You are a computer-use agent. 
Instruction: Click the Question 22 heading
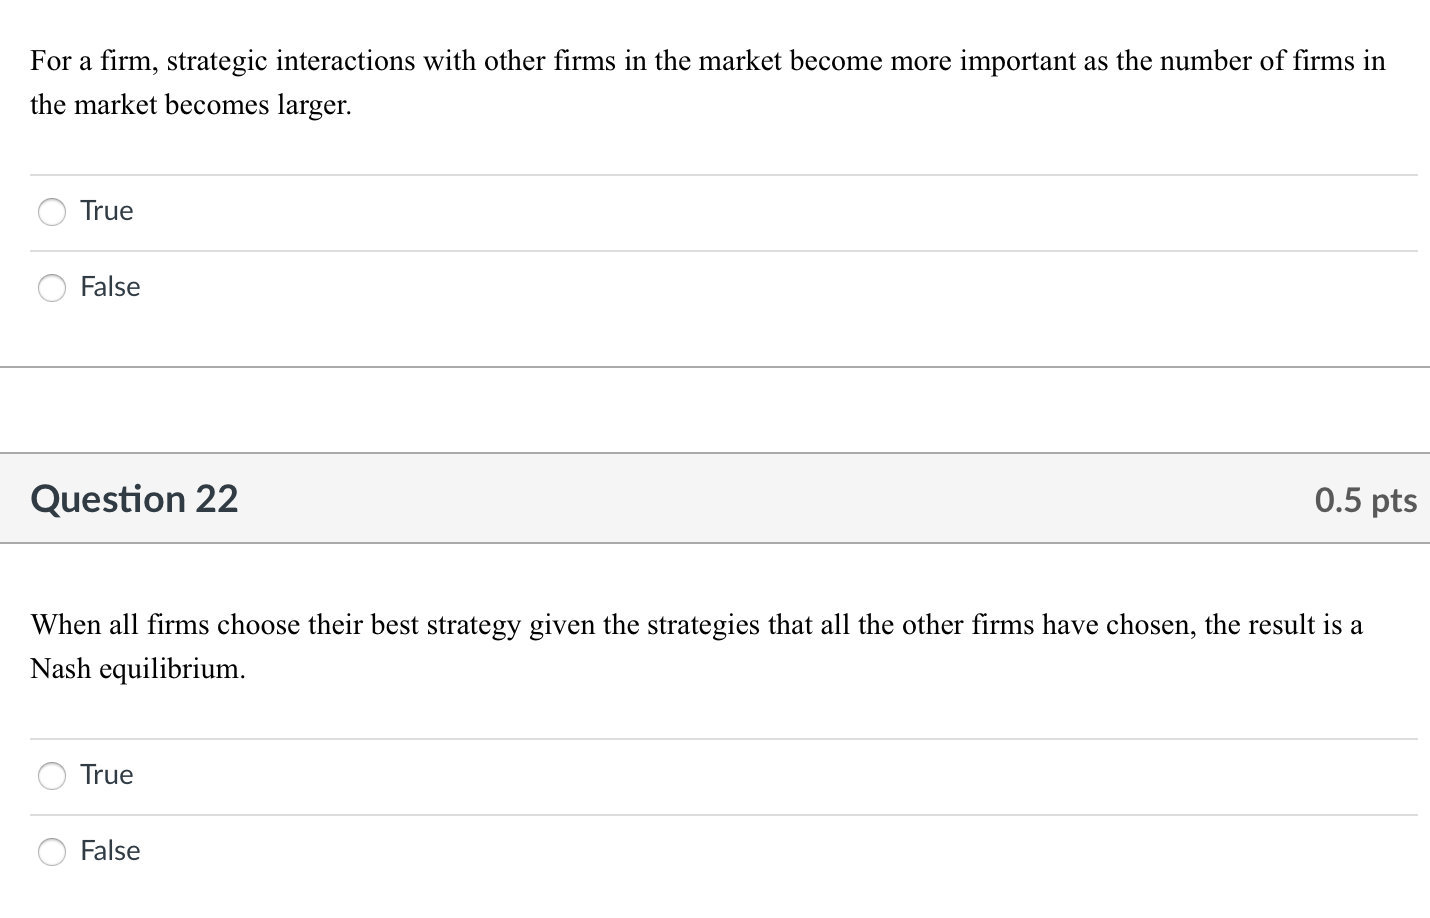(x=135, y=499)
